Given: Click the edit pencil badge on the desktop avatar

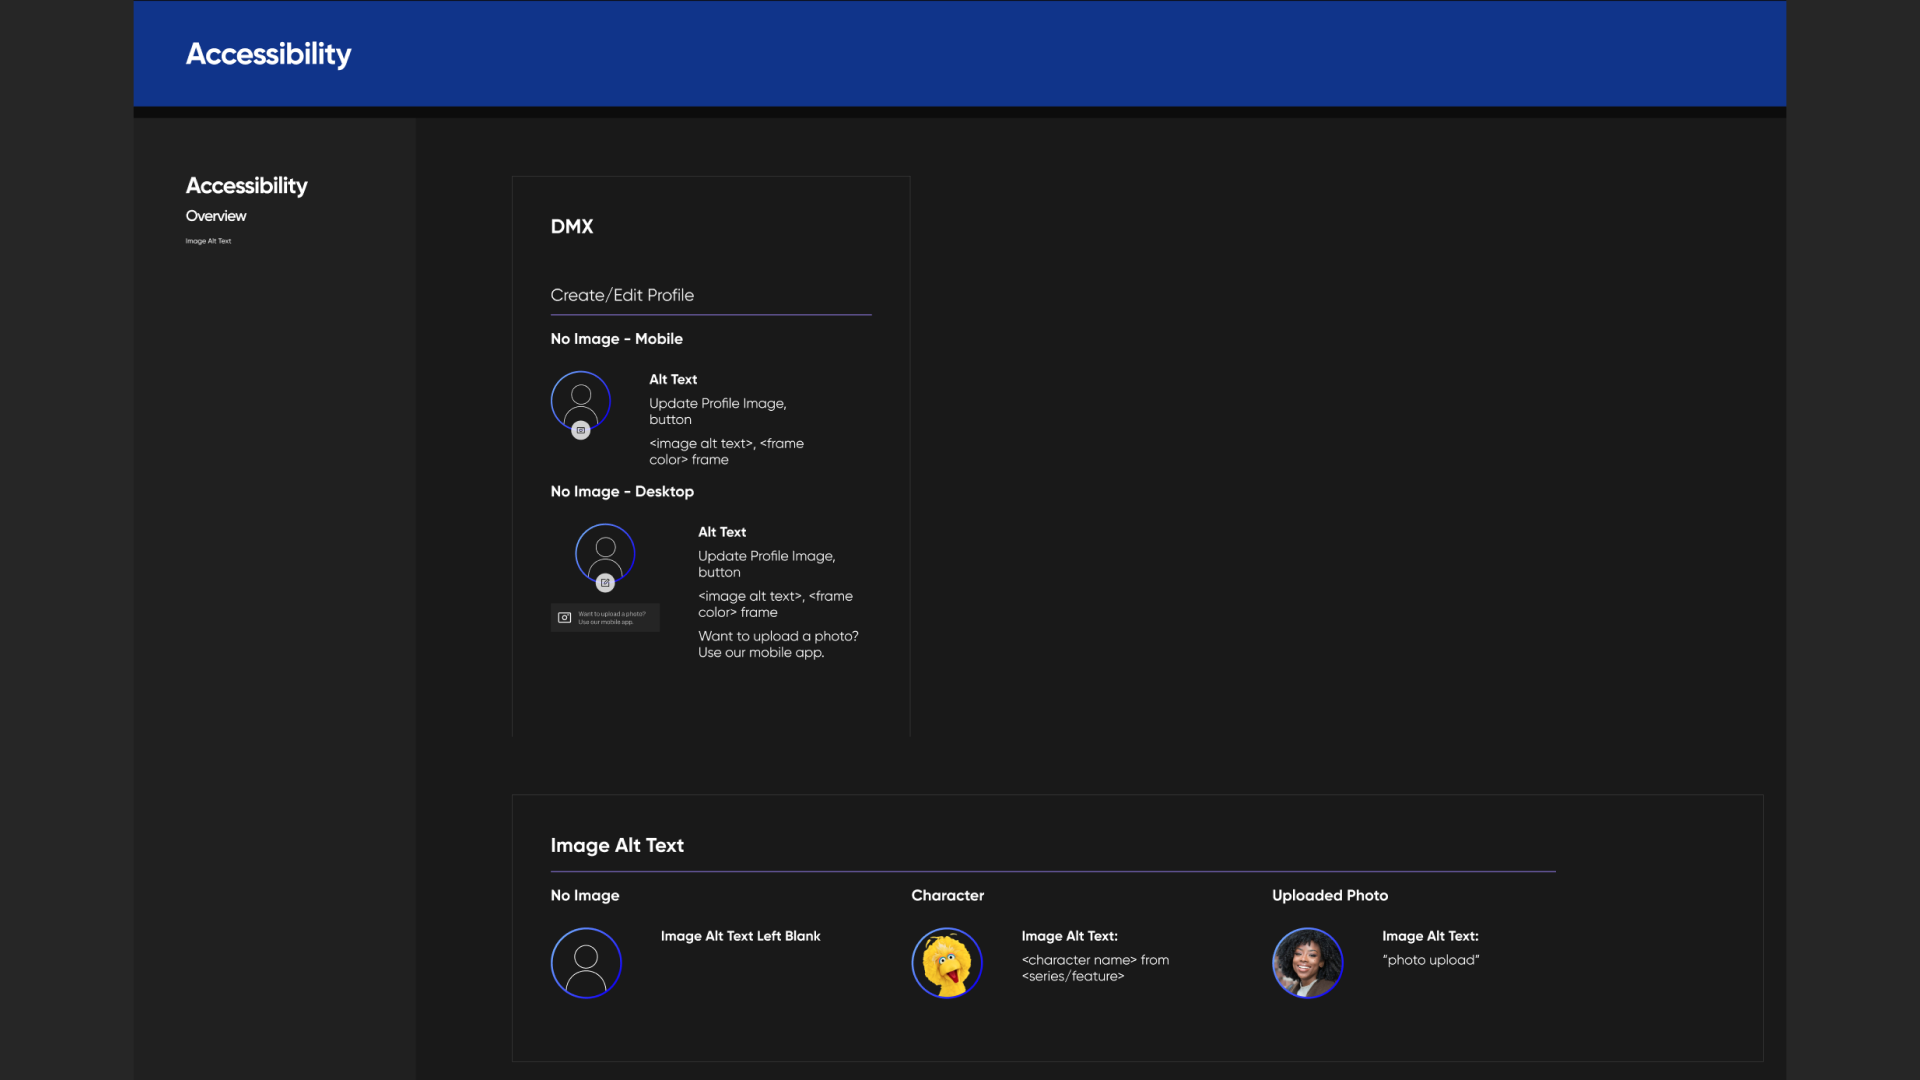Looking at the screenshot, I should (605, 582).
